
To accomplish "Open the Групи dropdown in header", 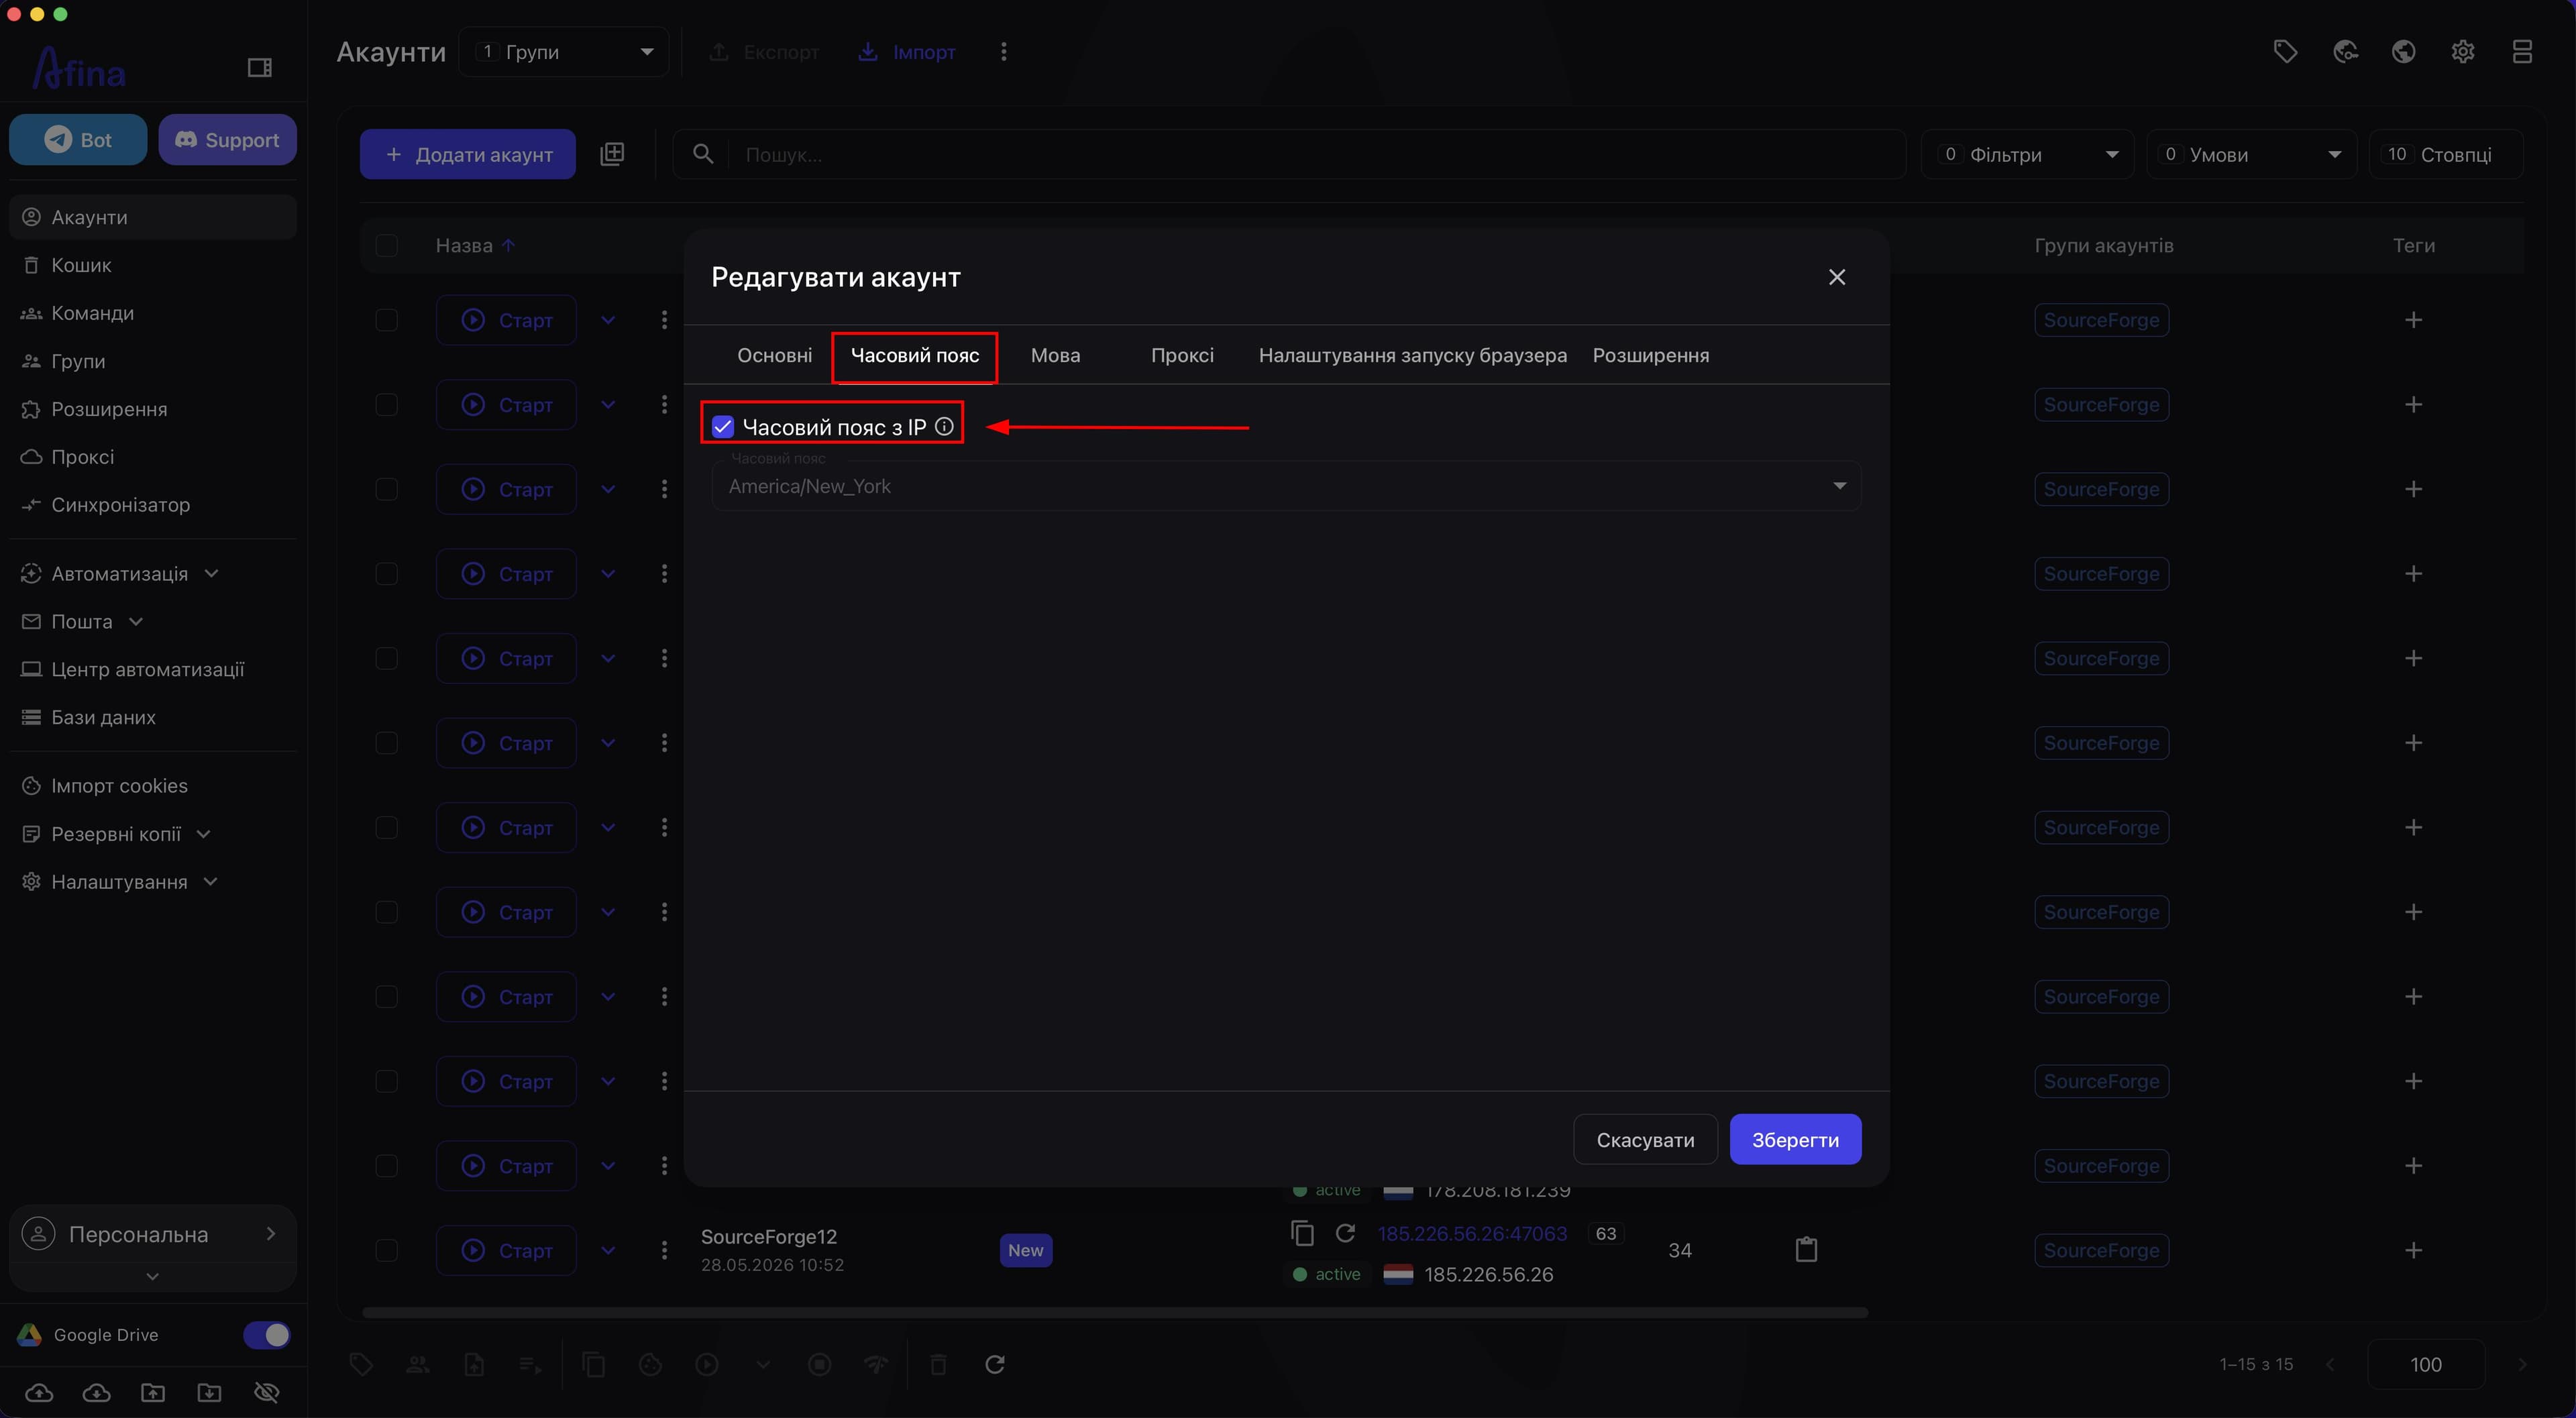I will pos(564,52).
